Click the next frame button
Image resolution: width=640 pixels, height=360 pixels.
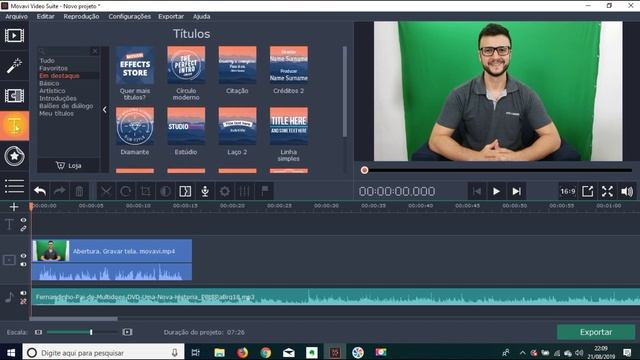pyautogui.click(x=516, y=191)
